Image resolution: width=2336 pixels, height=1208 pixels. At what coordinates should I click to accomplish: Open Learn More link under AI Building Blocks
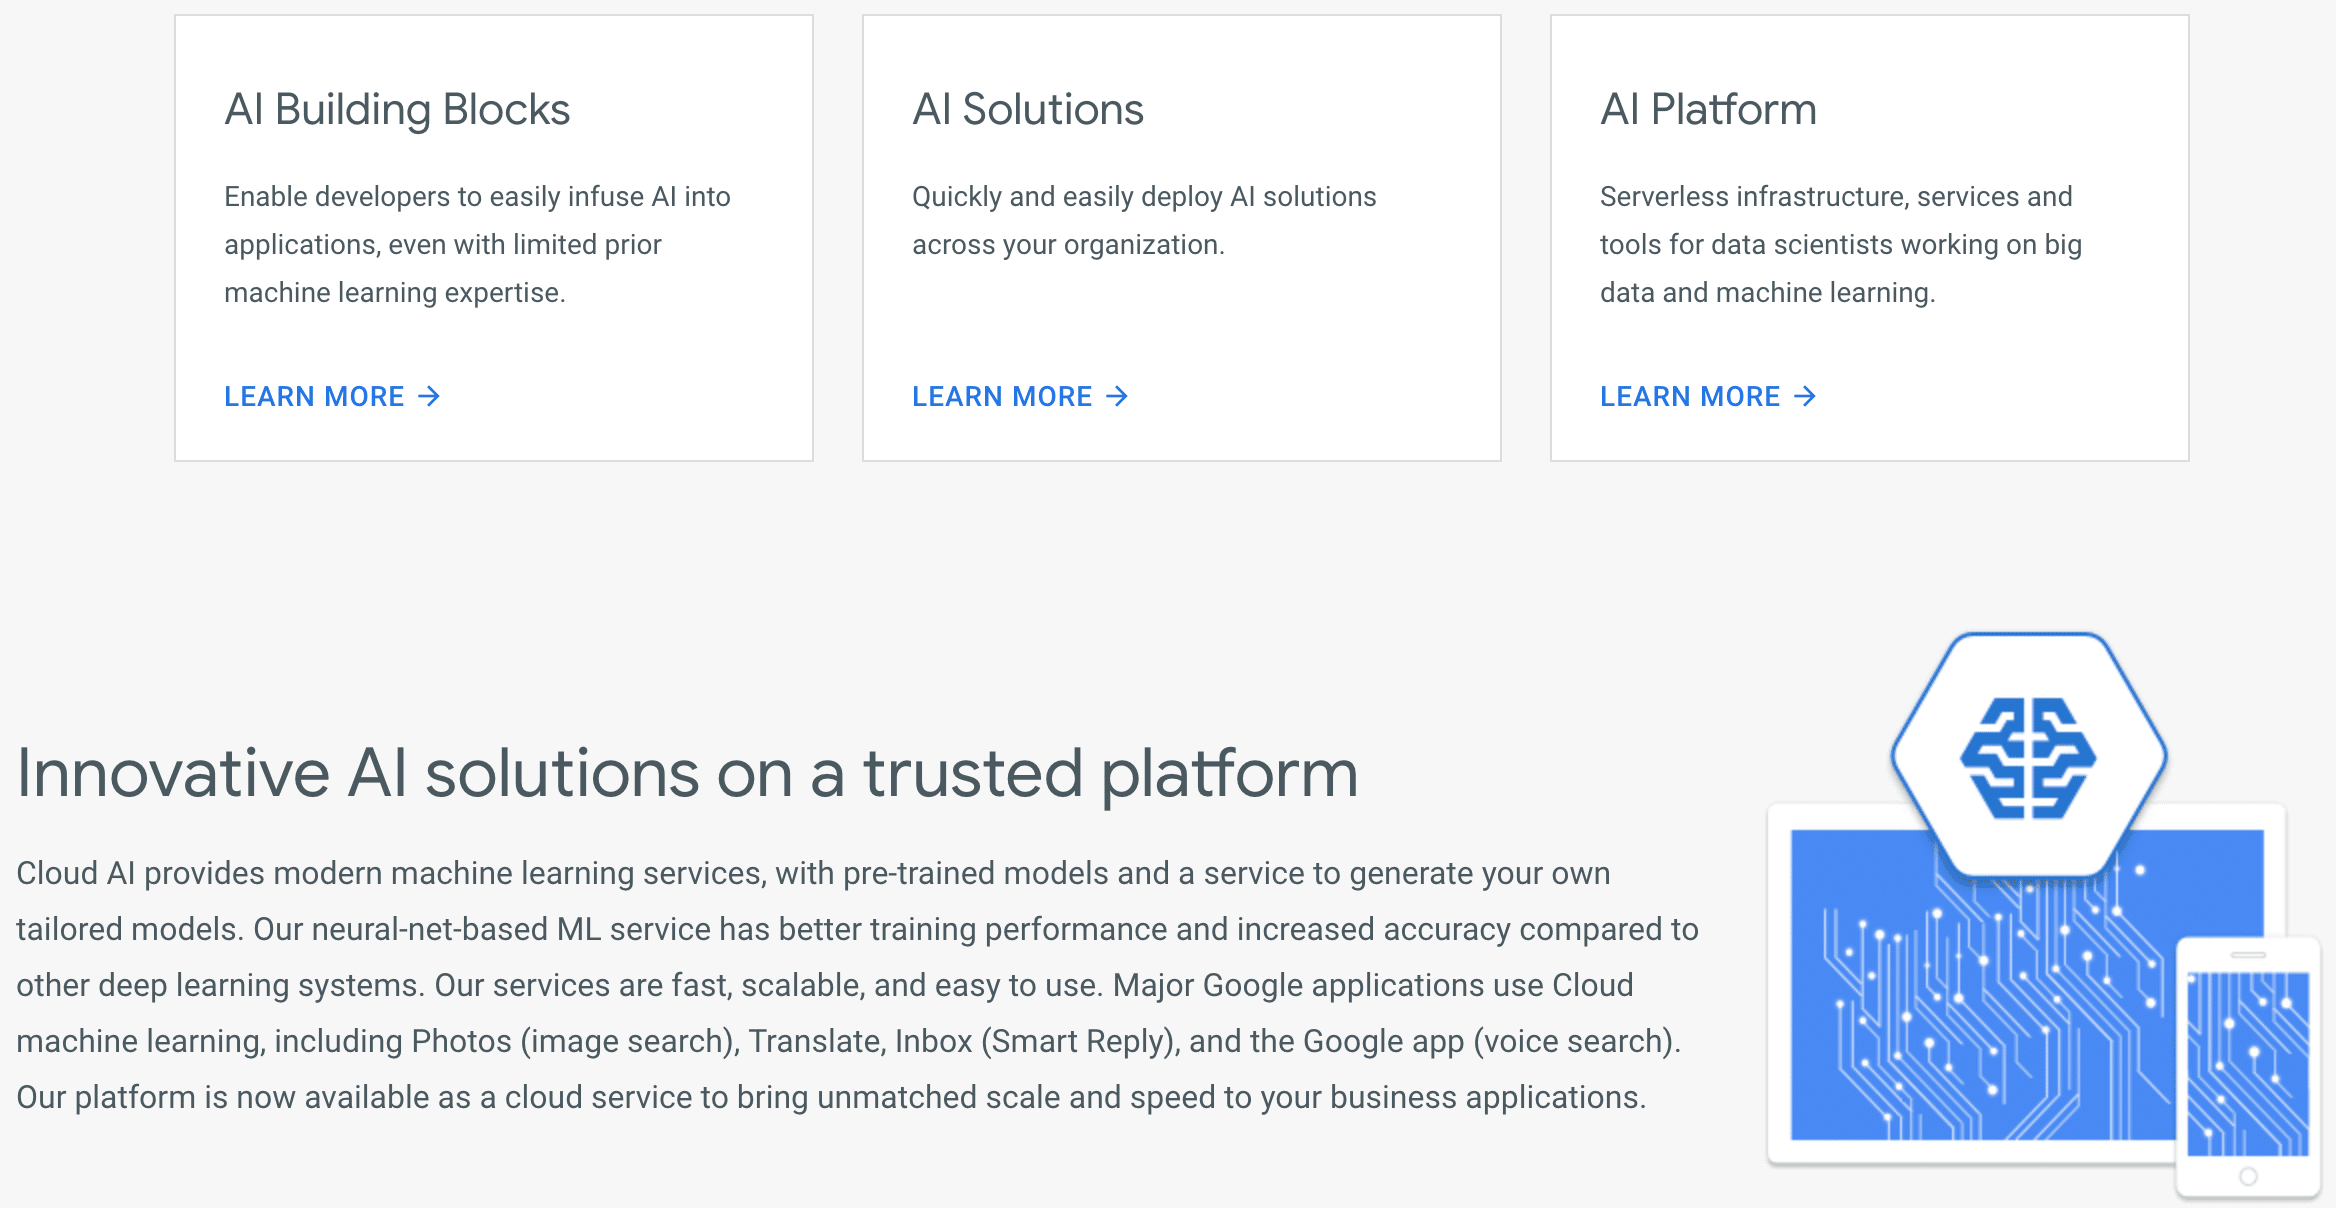332,396
